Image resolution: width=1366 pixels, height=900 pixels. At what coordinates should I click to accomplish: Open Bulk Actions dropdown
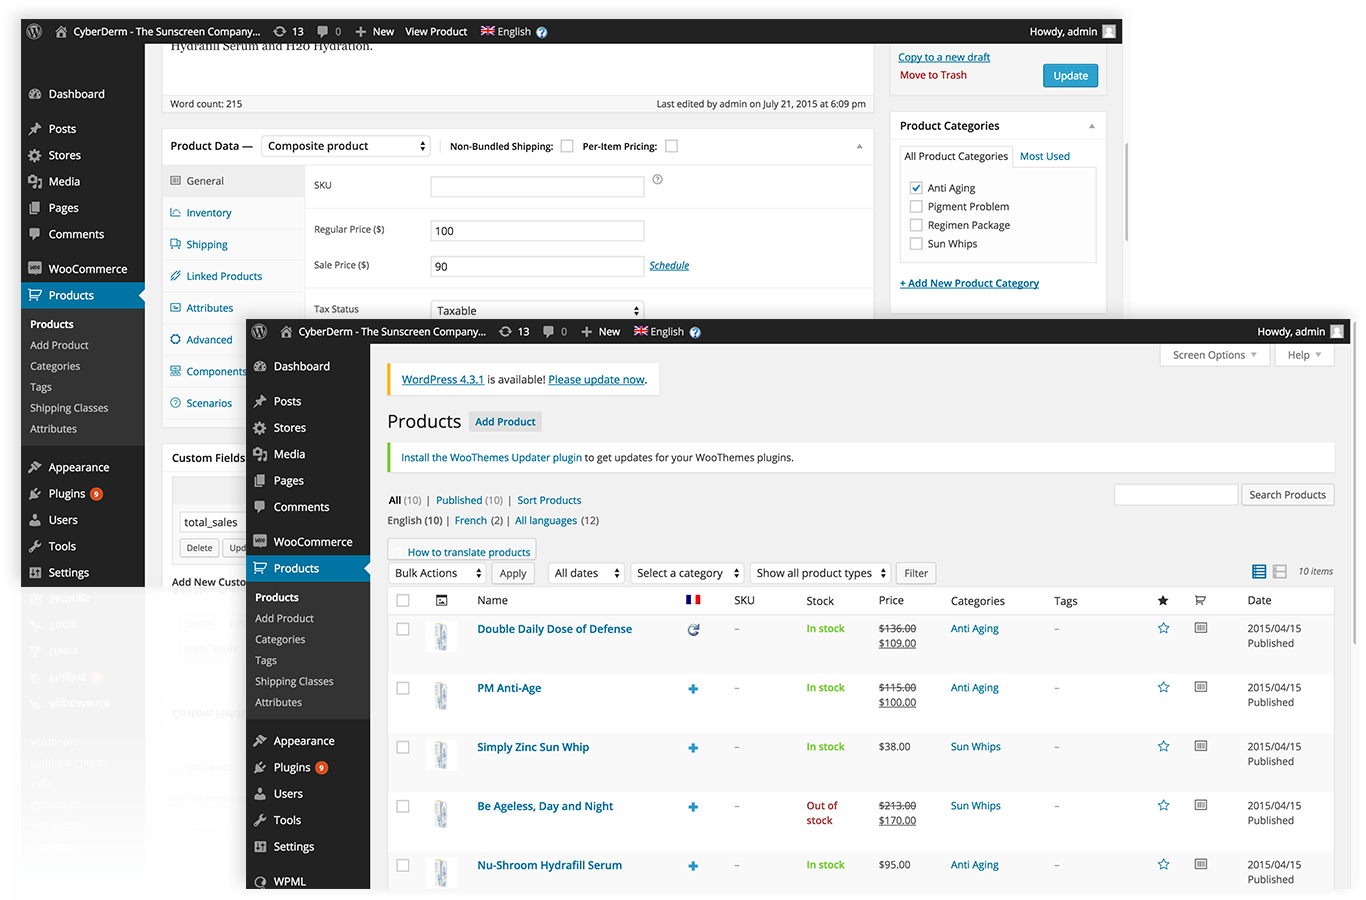pyautogui.click(x=438, y=573)
